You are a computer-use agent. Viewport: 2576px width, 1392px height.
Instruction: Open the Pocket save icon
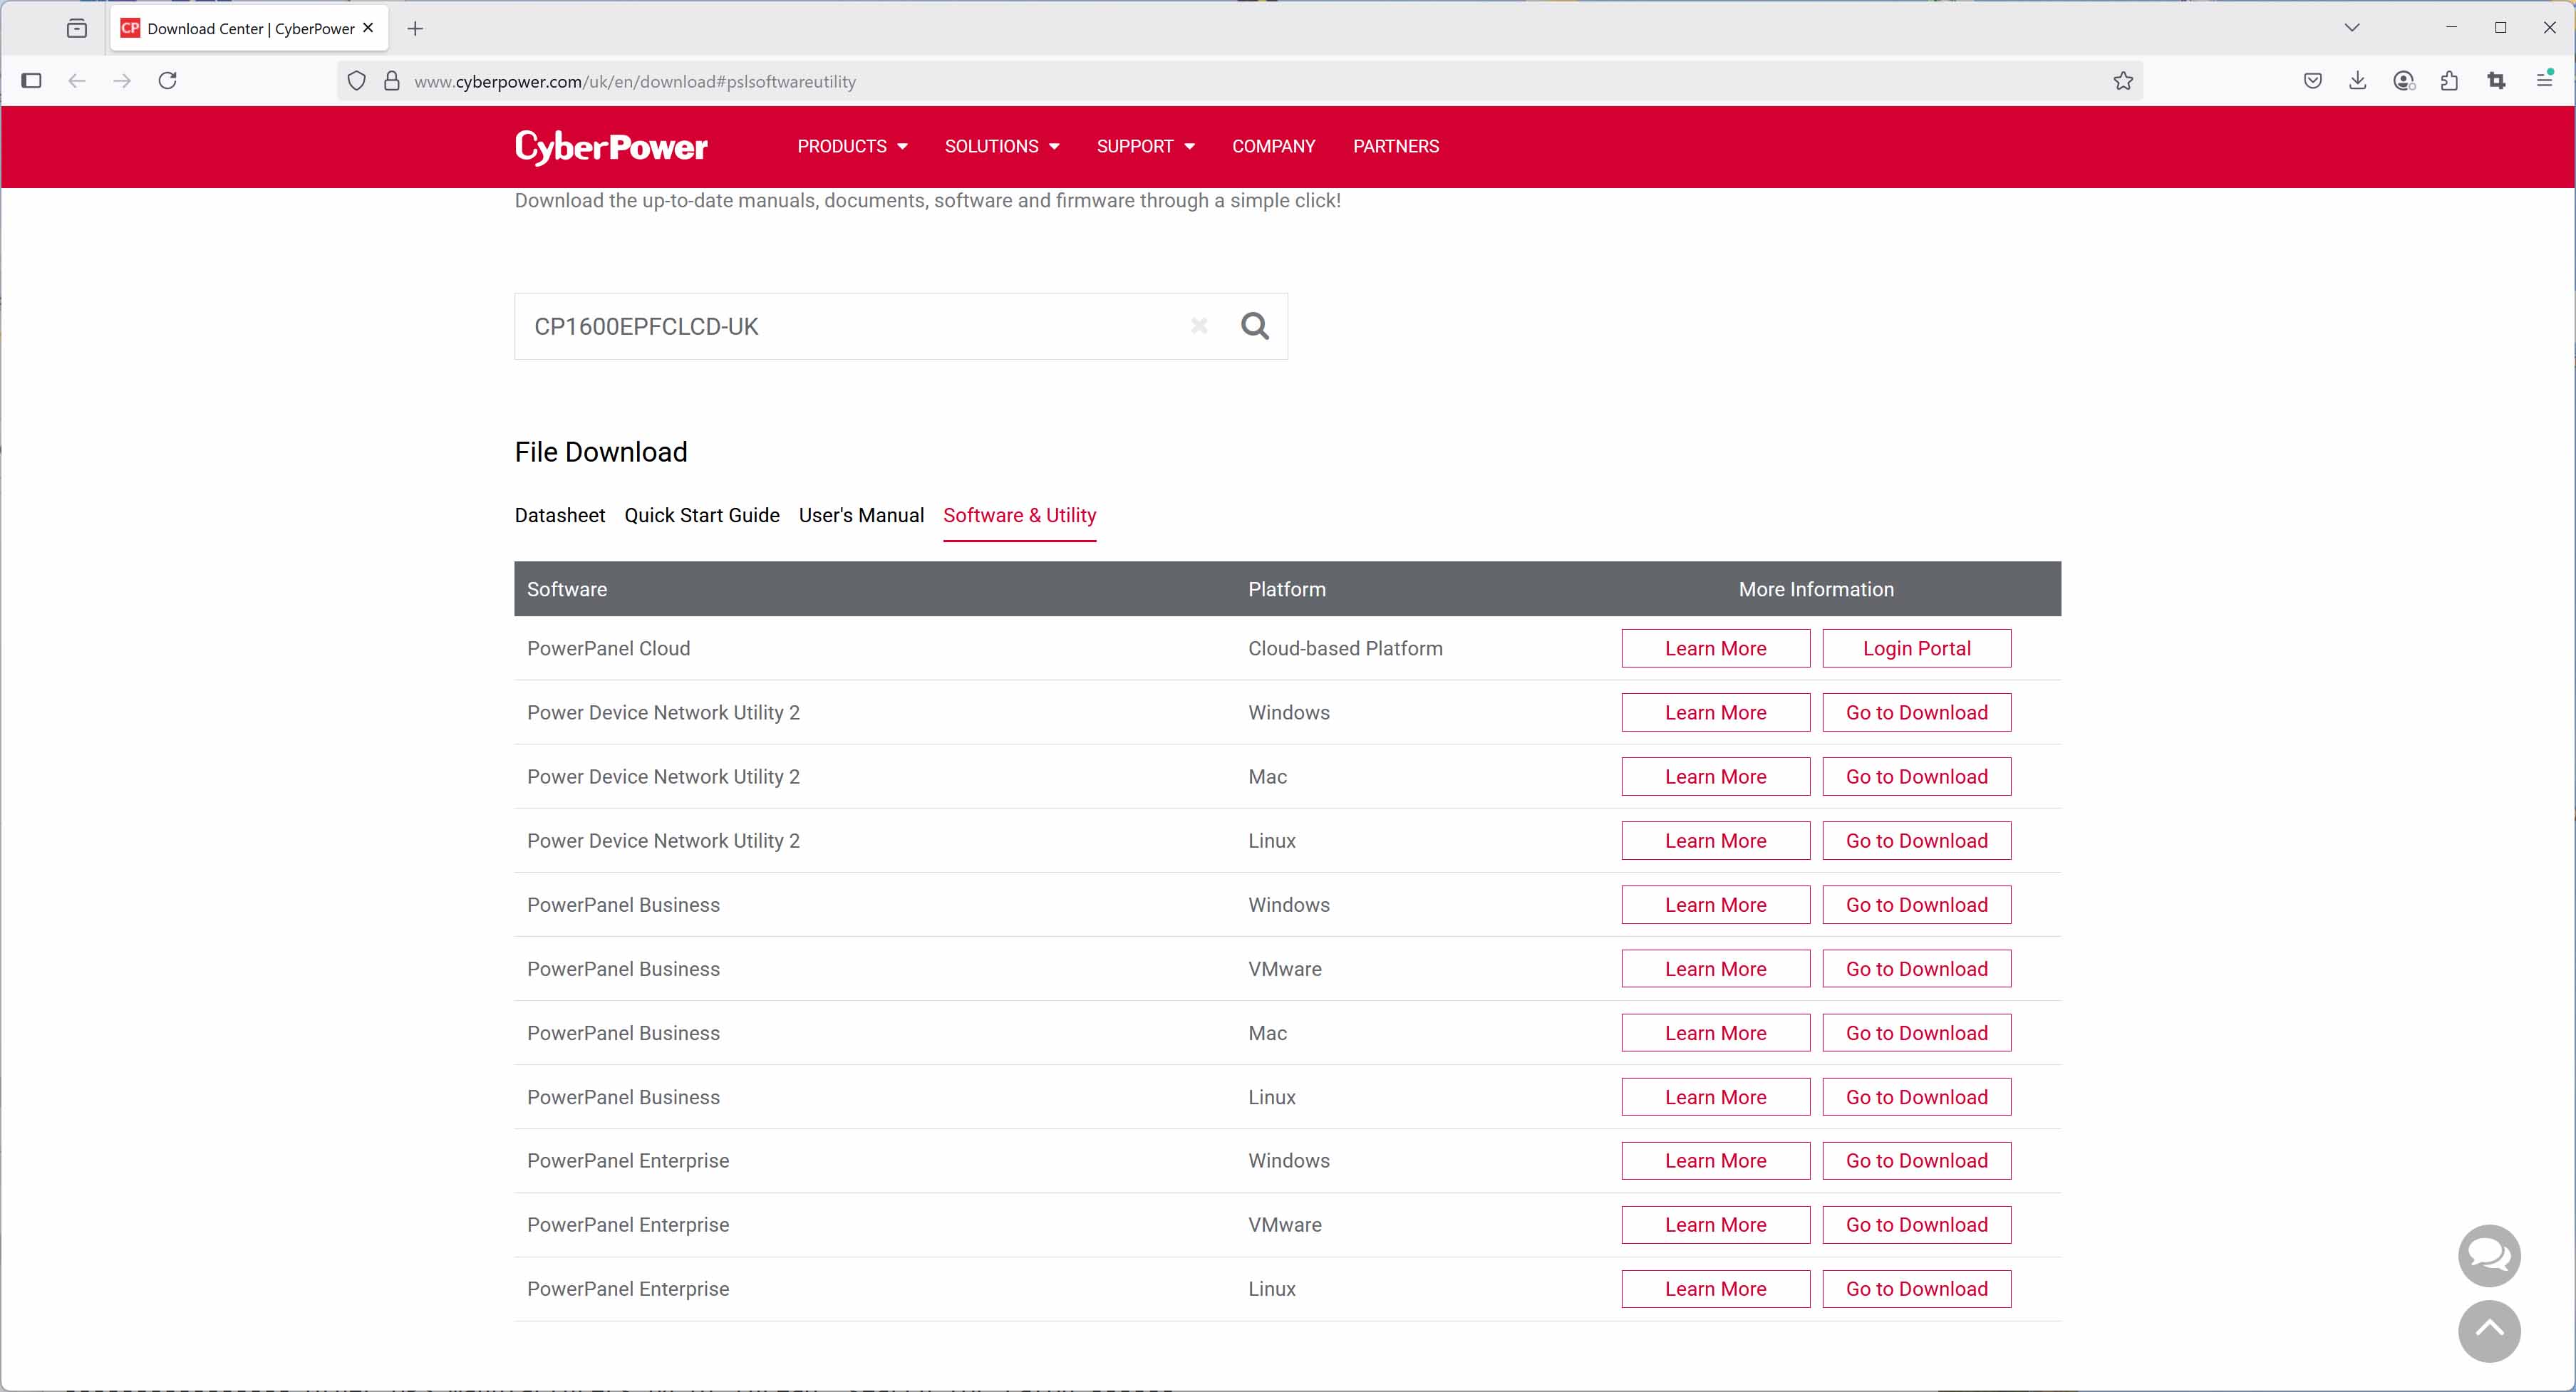click(2312, 81)
